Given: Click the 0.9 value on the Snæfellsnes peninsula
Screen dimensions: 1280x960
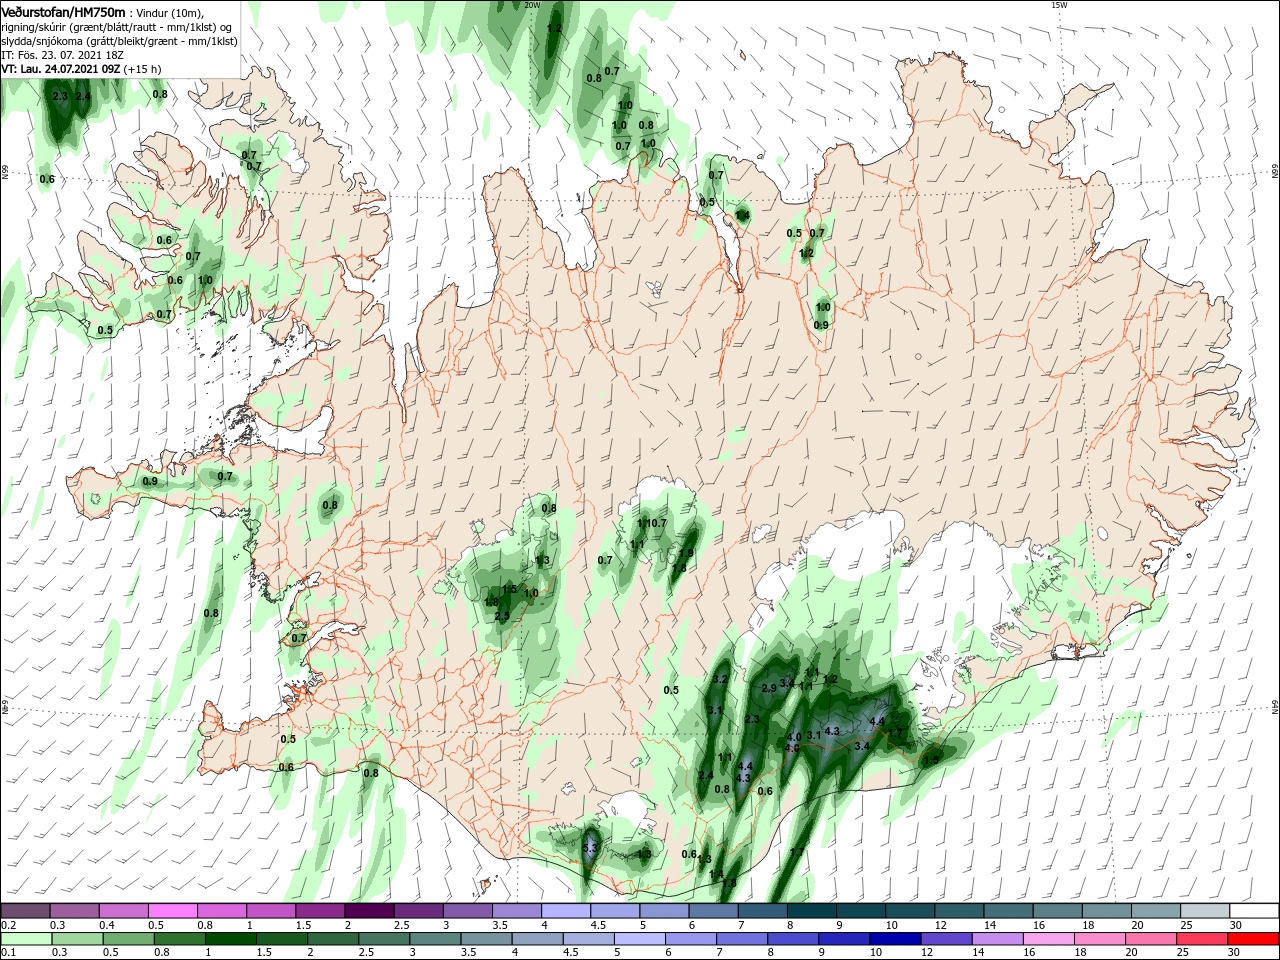Looking at the screenshot, I should [150, 481].
